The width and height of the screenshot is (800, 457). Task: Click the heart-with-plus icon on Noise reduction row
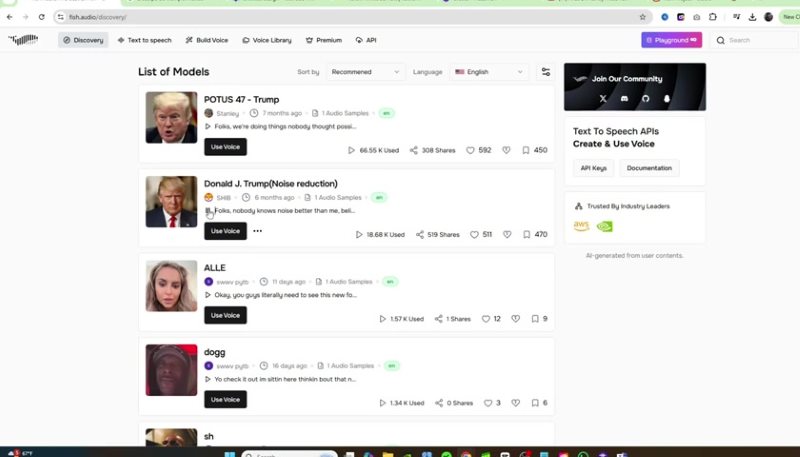(507, 235)
